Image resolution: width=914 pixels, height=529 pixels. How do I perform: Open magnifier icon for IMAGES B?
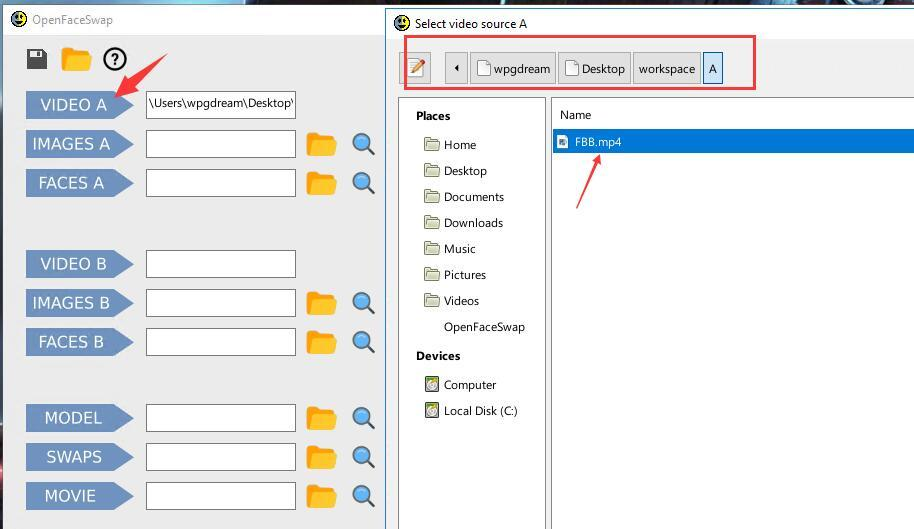tap(363, 303)
